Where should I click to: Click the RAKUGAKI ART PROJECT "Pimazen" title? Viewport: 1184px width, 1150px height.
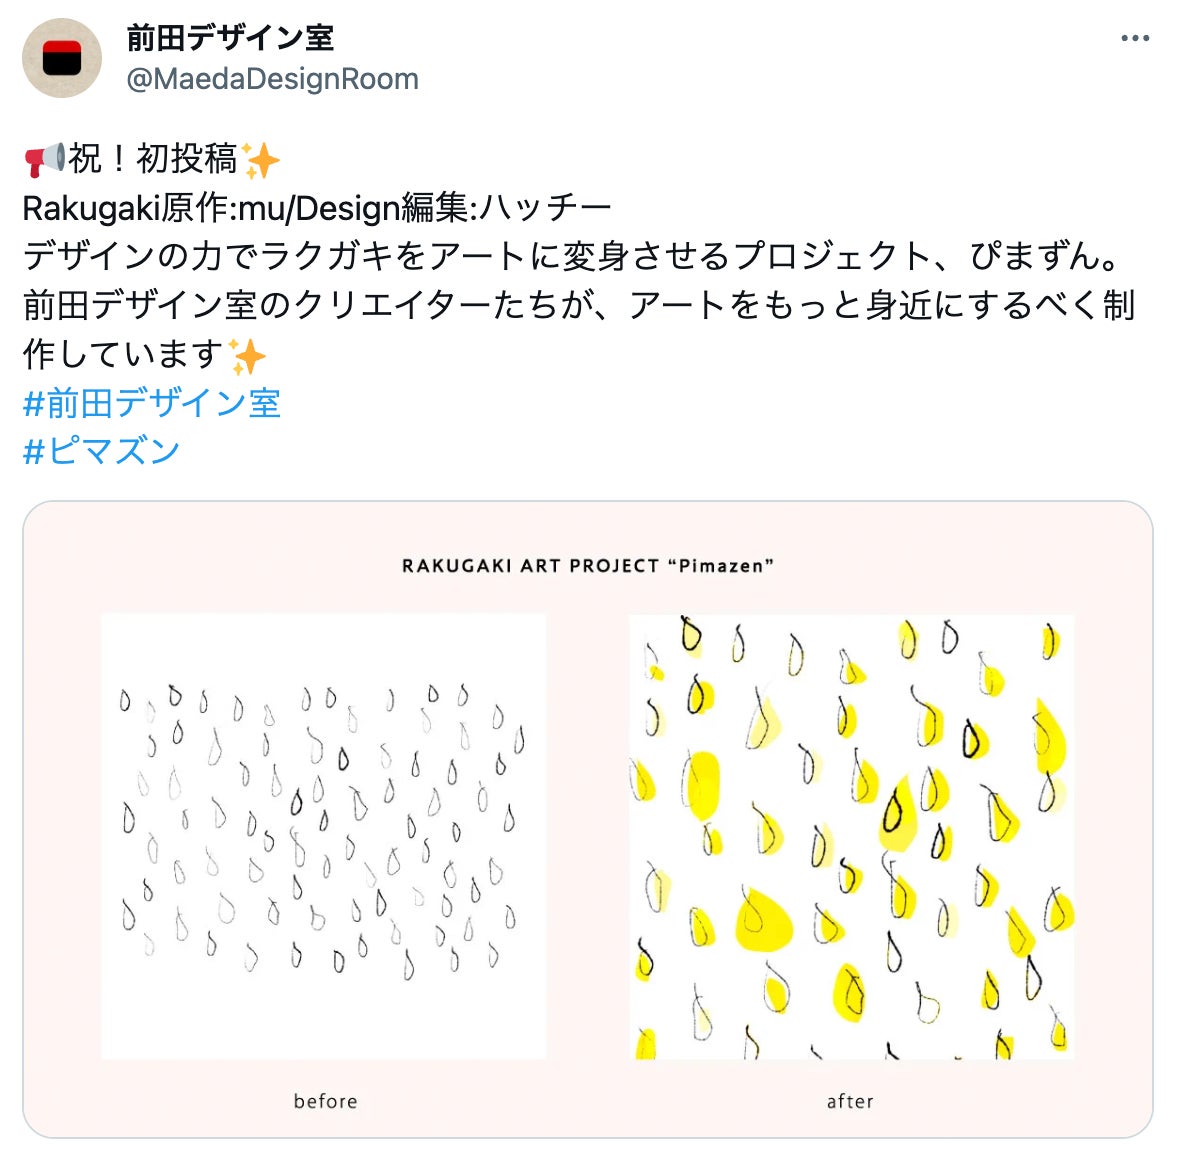[x=587, y=566]
